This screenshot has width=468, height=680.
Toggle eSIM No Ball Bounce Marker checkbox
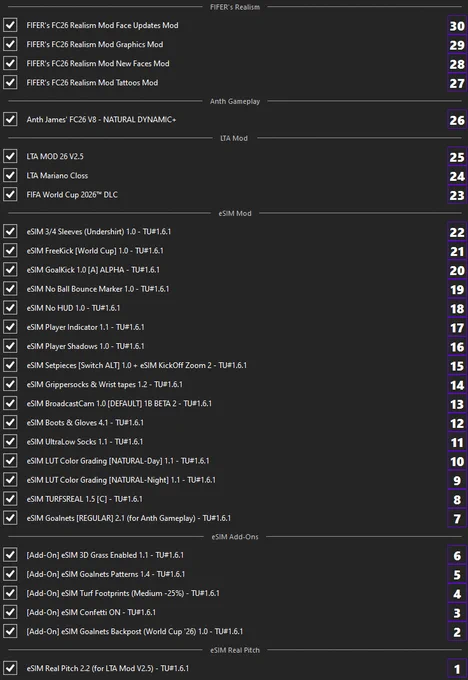pyautogui.click(x=10, y=288)
